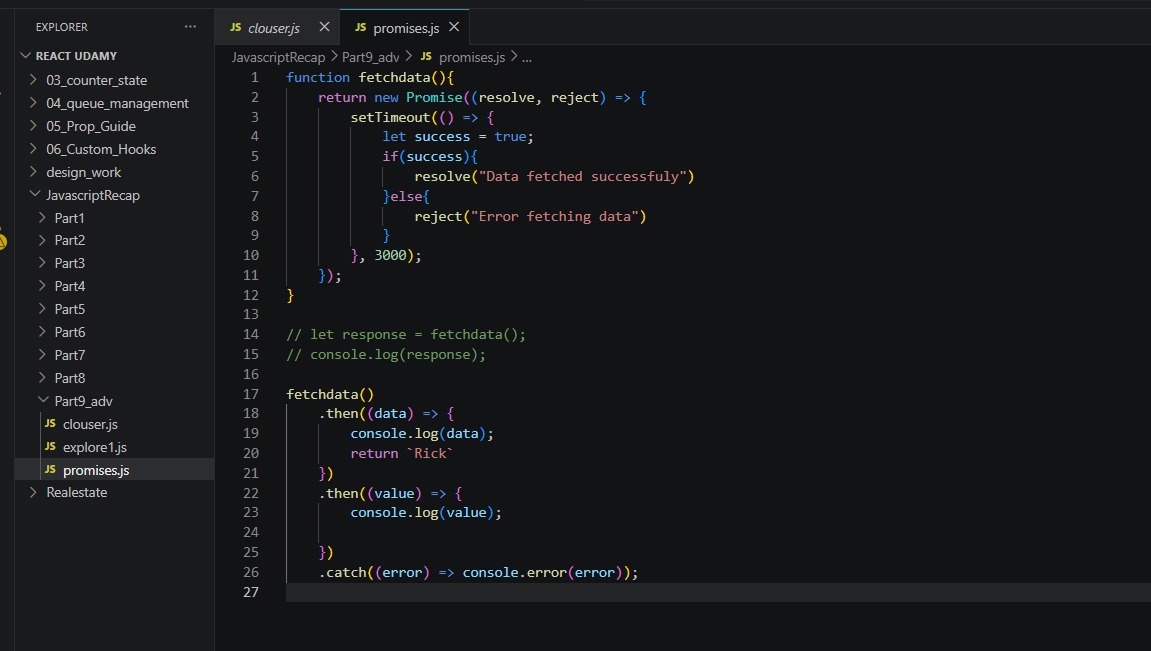Open promises.js in the file explorer
Viewport: 1151px width, 651px height.
95,470
